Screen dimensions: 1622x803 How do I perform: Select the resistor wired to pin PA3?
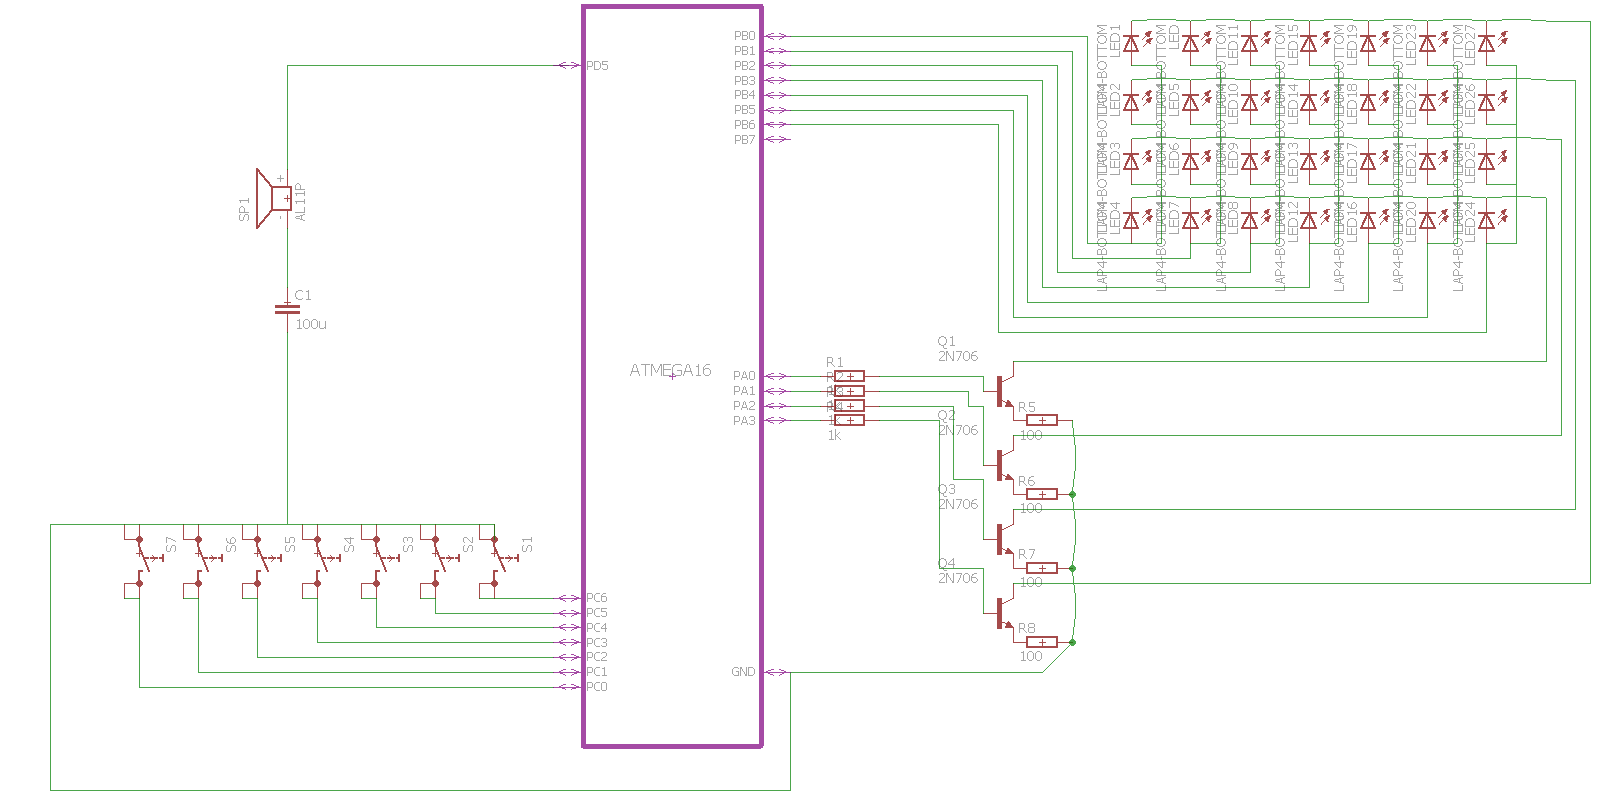point(849,421)
